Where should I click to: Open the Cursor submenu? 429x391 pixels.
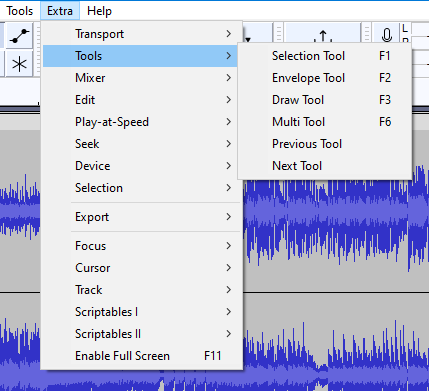[141, 268]
